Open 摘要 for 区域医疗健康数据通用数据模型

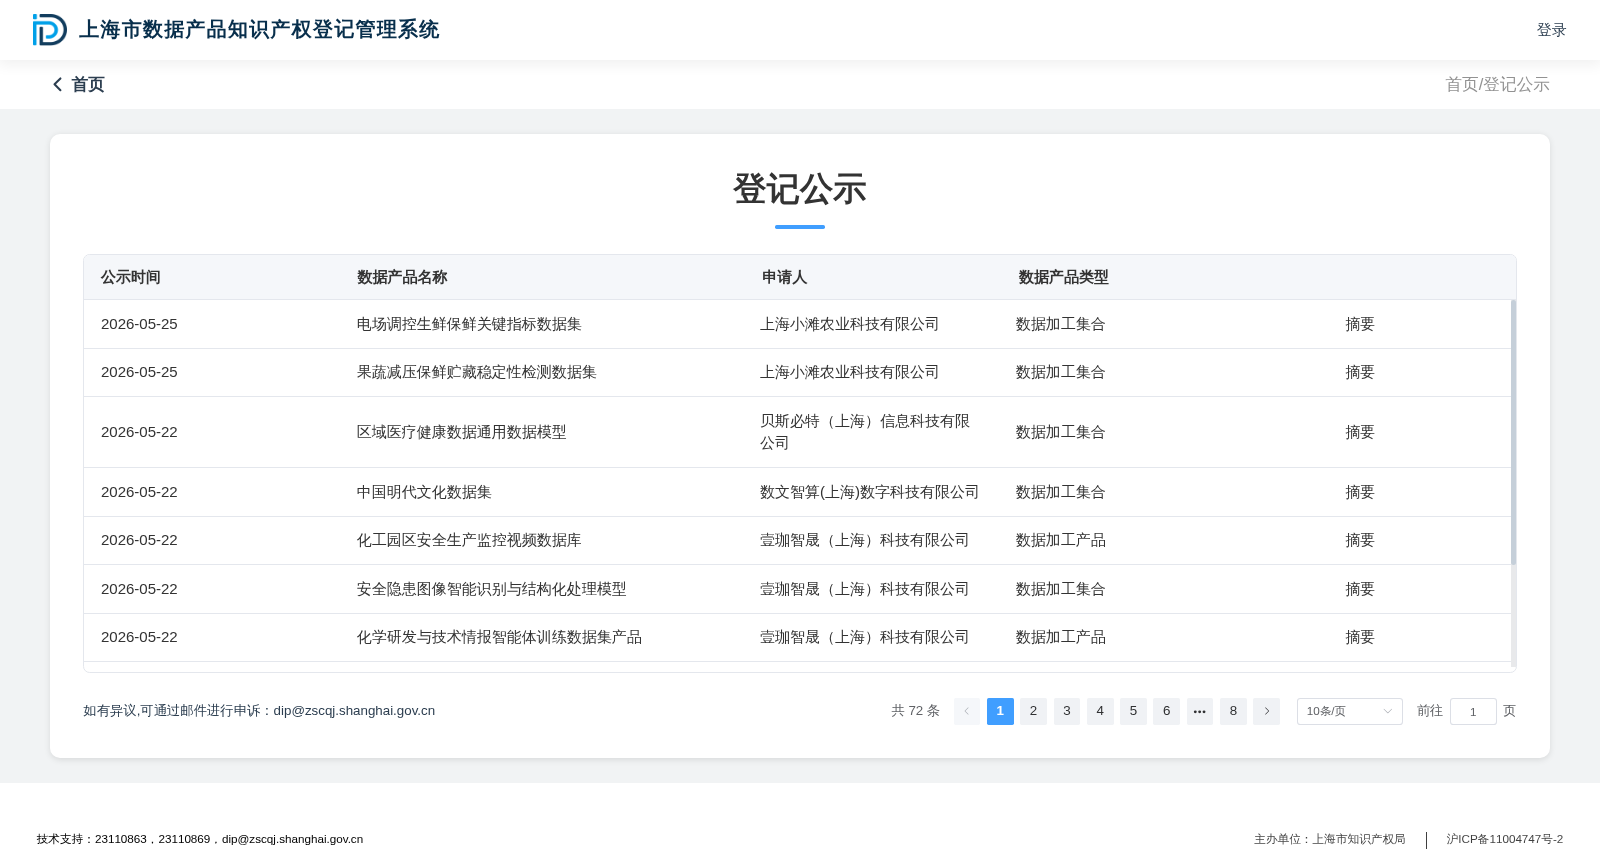tap(1360, 432)
